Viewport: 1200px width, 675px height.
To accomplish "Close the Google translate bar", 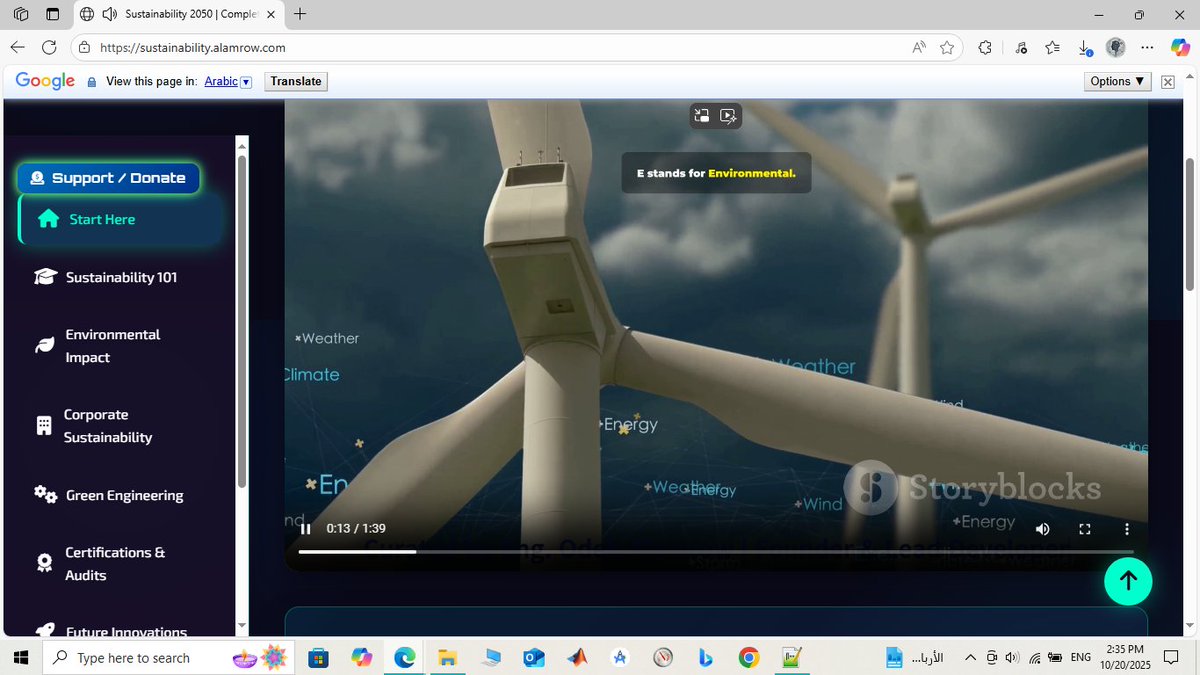I will (x=1167, y=82).
